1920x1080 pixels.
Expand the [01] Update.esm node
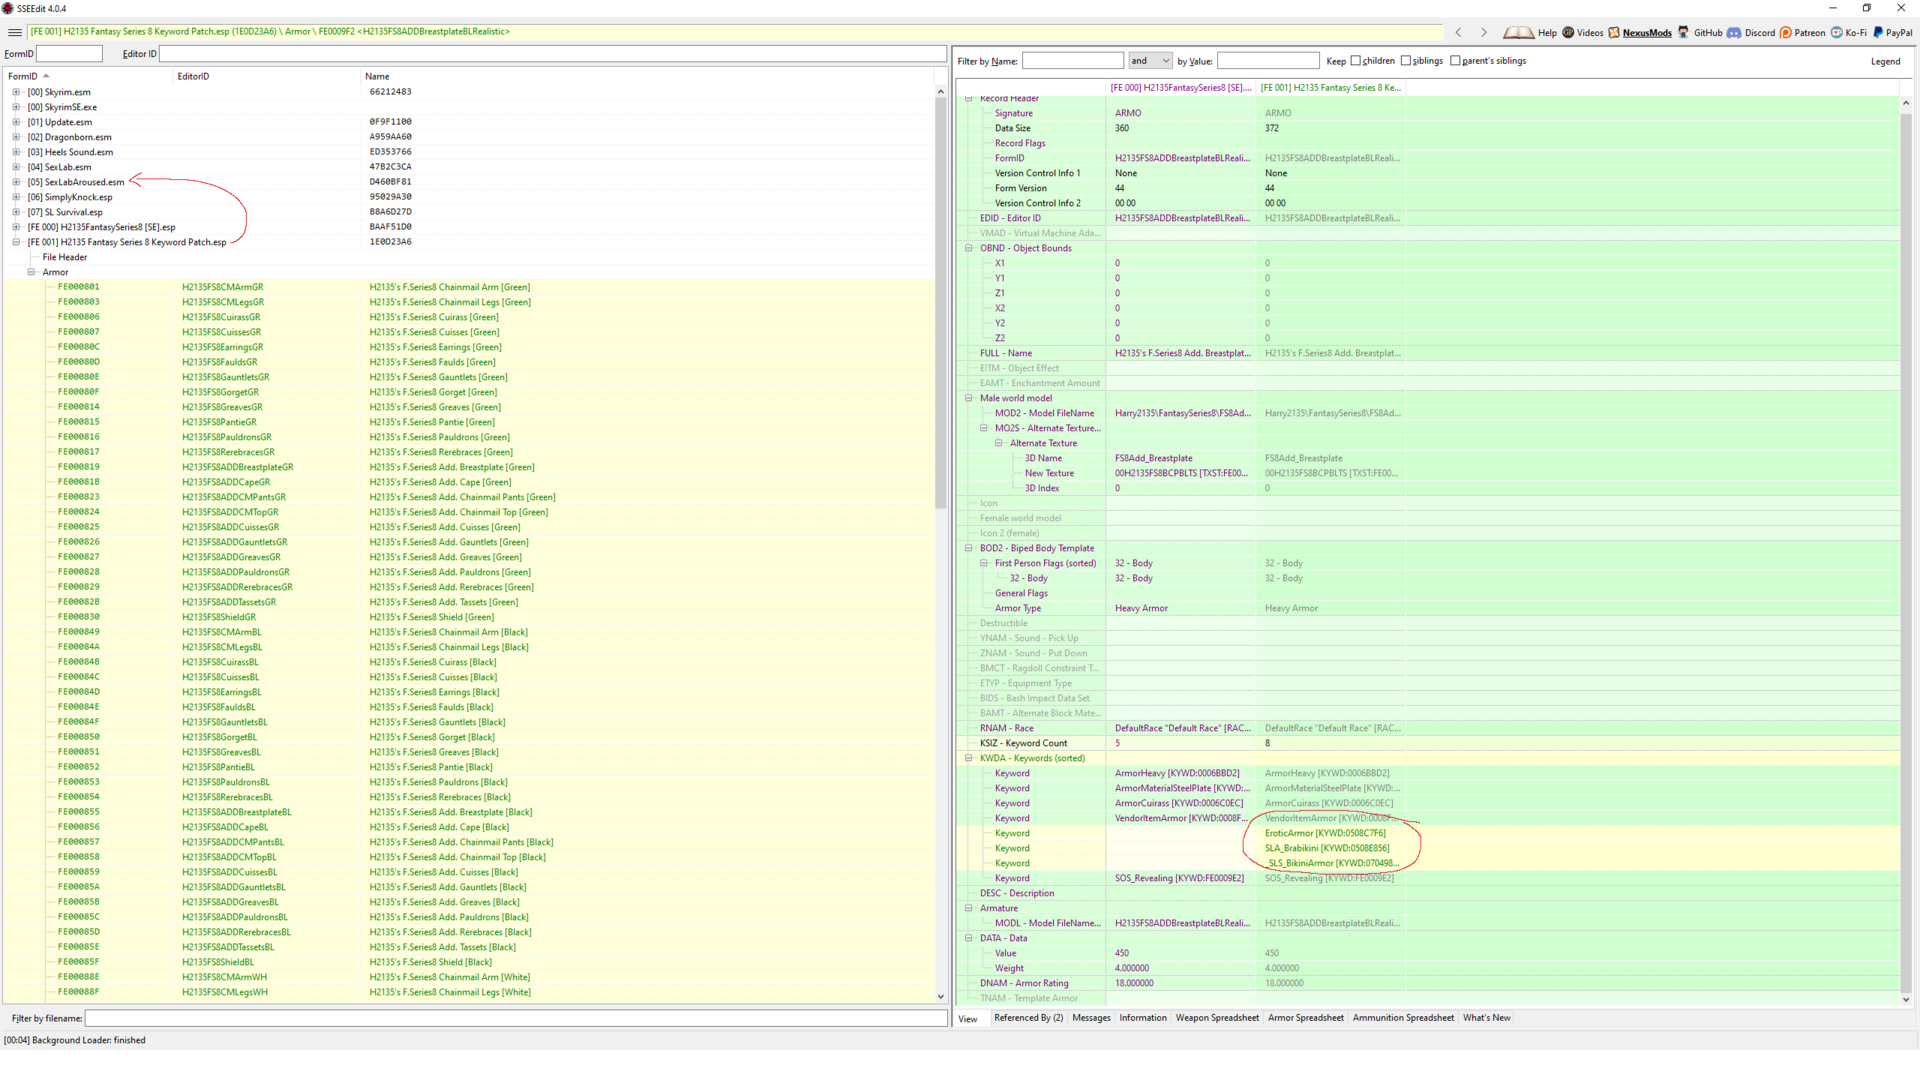coord(16,122)
